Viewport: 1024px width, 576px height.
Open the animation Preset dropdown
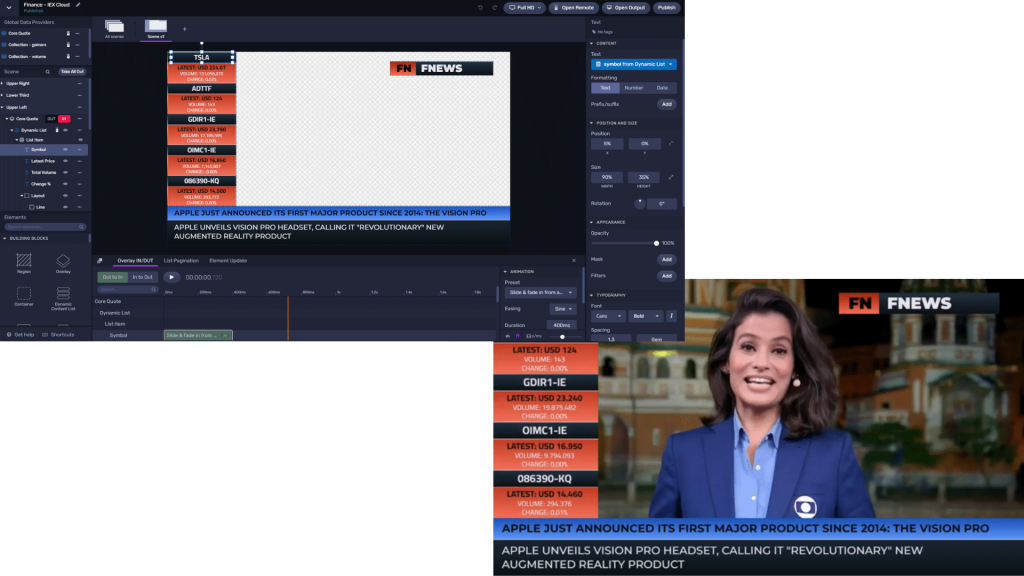(540, 293)
